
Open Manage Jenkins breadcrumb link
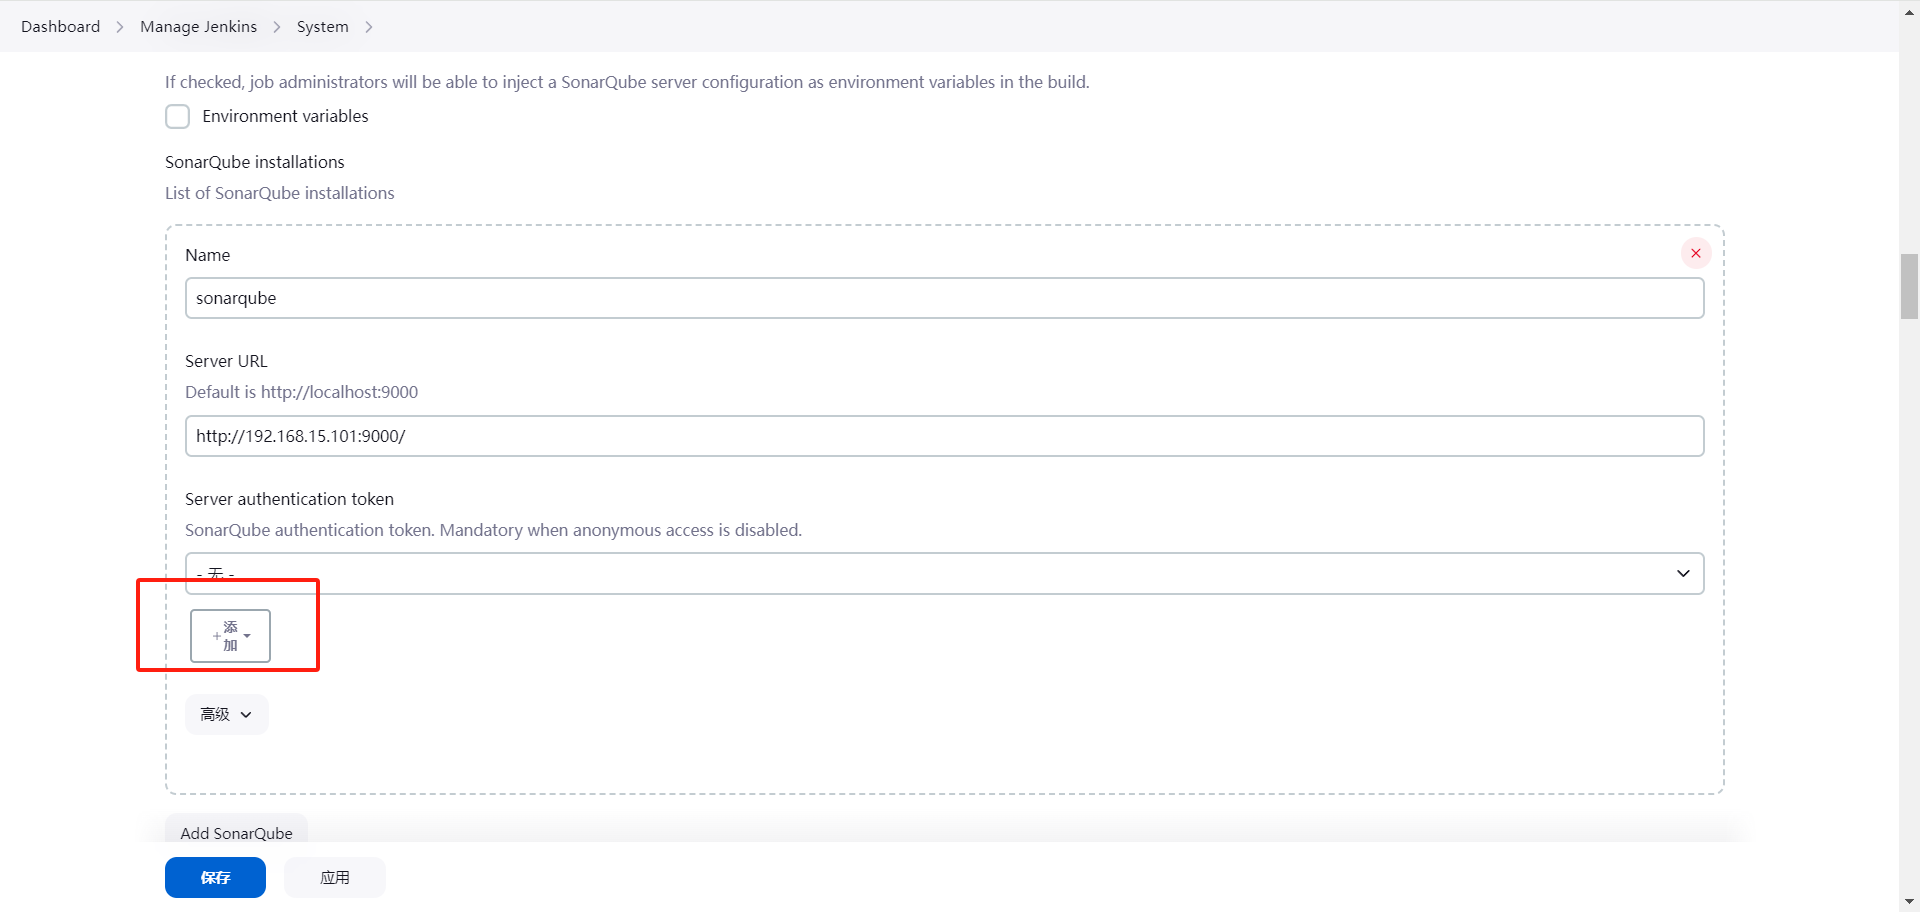[x=199, y=27]
